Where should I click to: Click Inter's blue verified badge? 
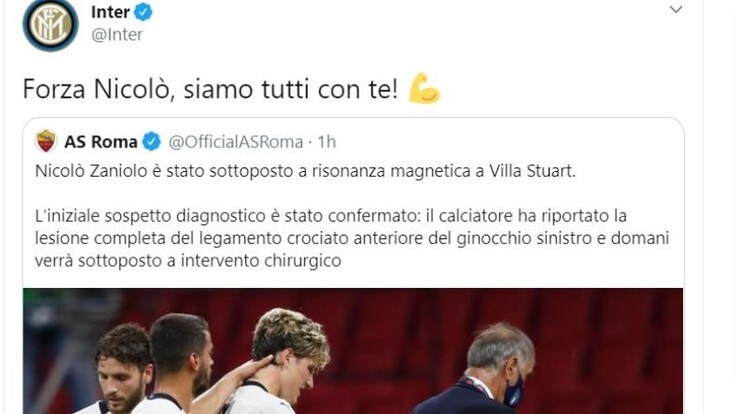(143, 12)
